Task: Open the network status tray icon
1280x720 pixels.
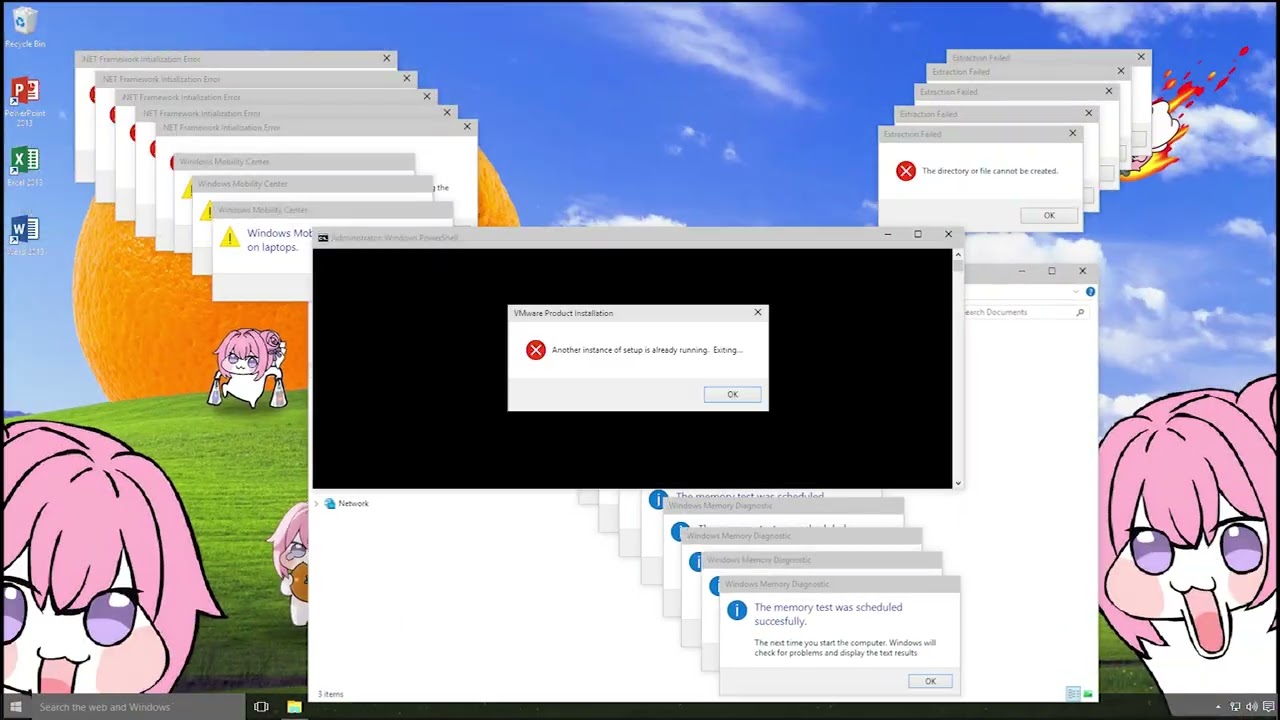Action: point(1235,707)
